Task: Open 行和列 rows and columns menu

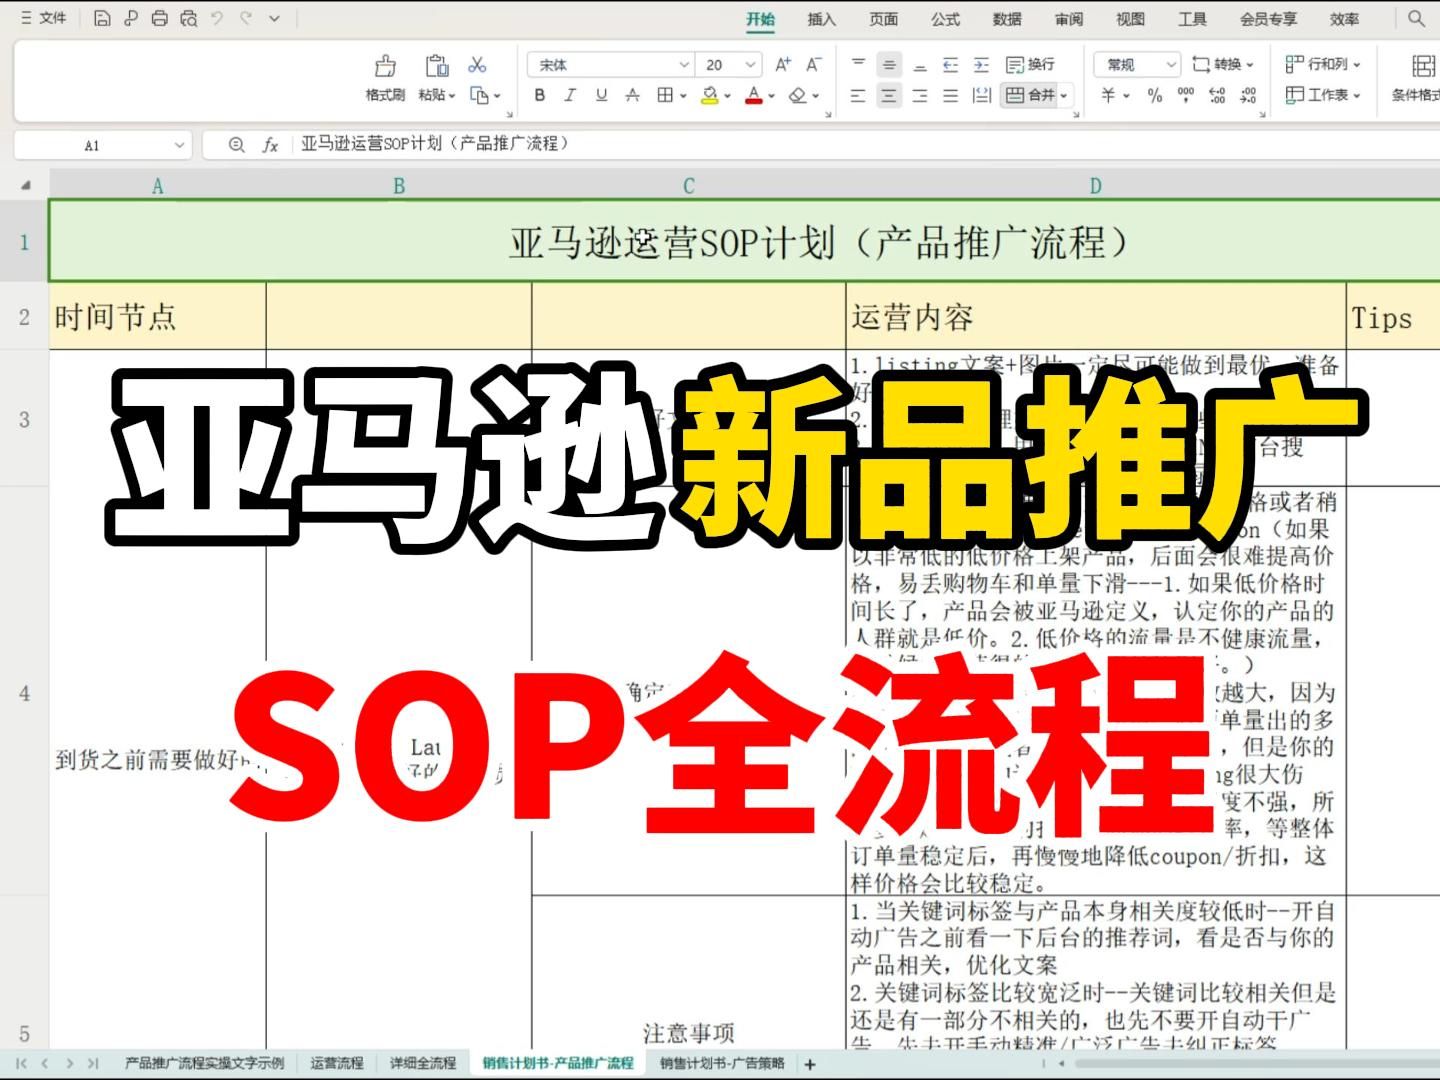Action: pyautogui.click(x=1323, y=65)
